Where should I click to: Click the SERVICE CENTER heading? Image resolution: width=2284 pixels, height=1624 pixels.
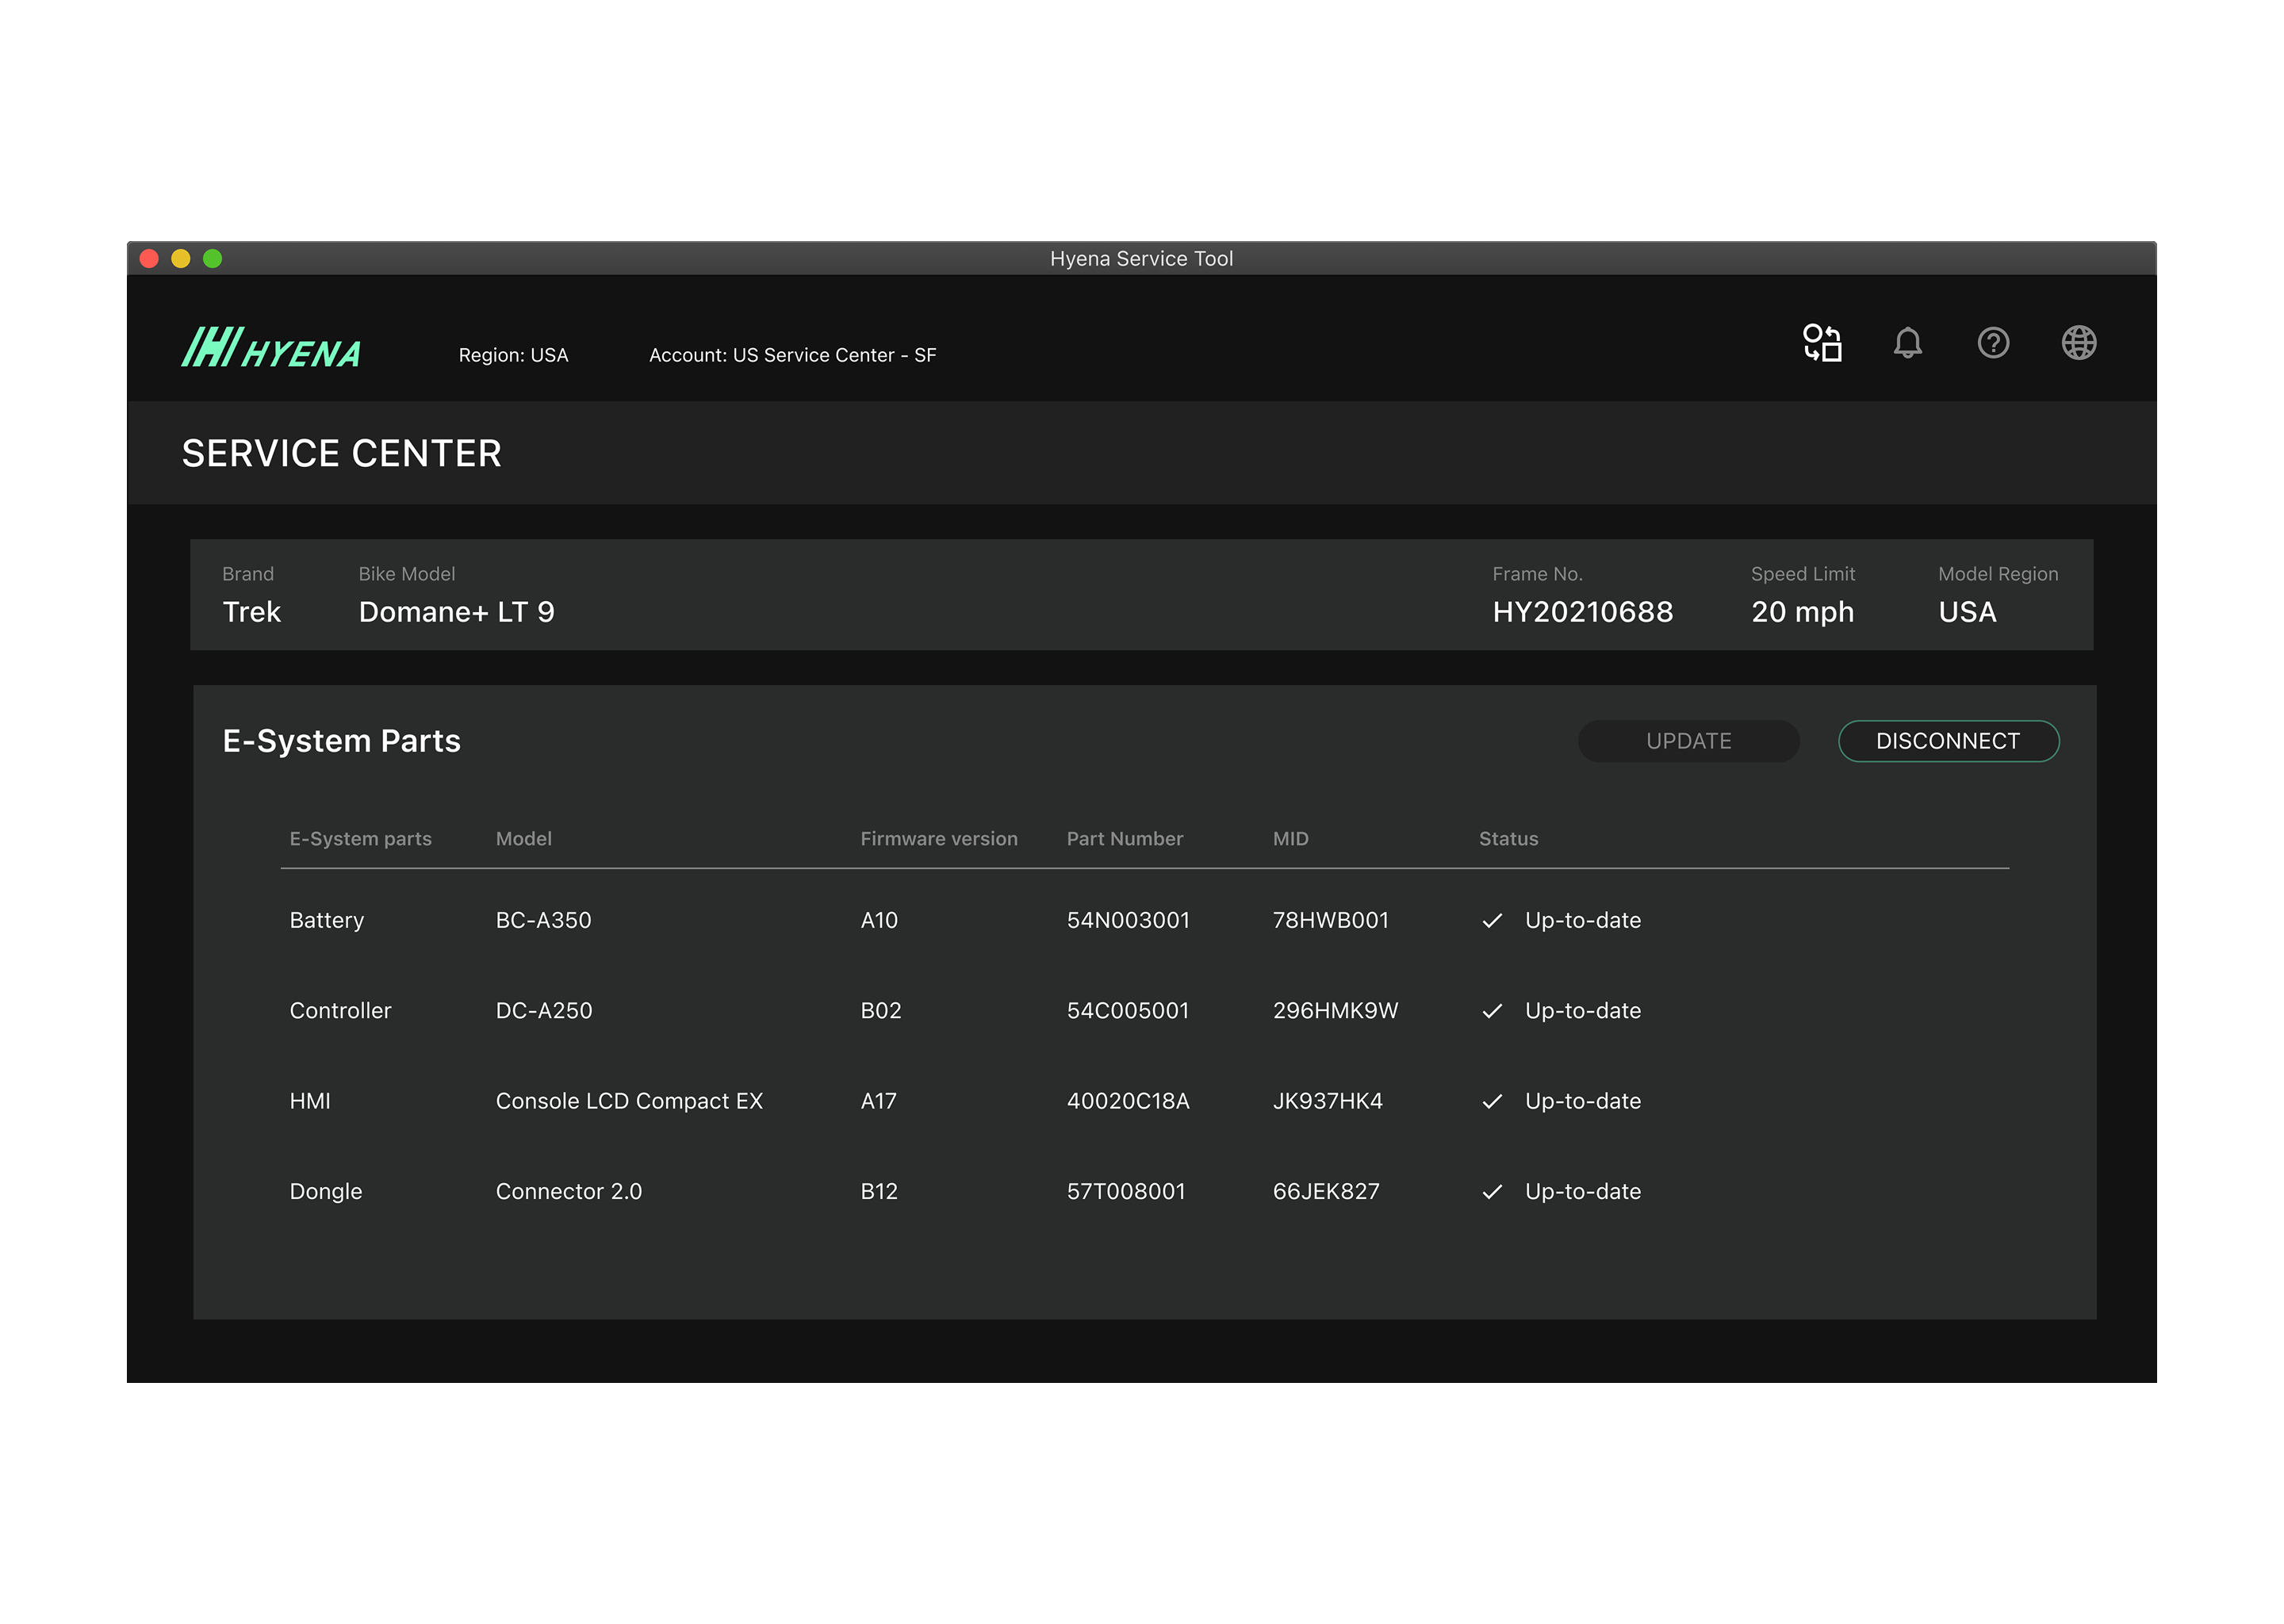coord(341,454)
